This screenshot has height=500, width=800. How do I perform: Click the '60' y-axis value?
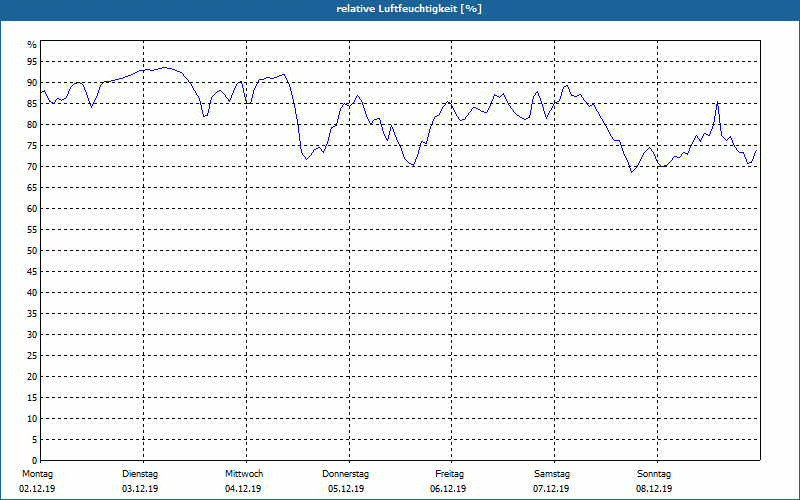[32, 209]
